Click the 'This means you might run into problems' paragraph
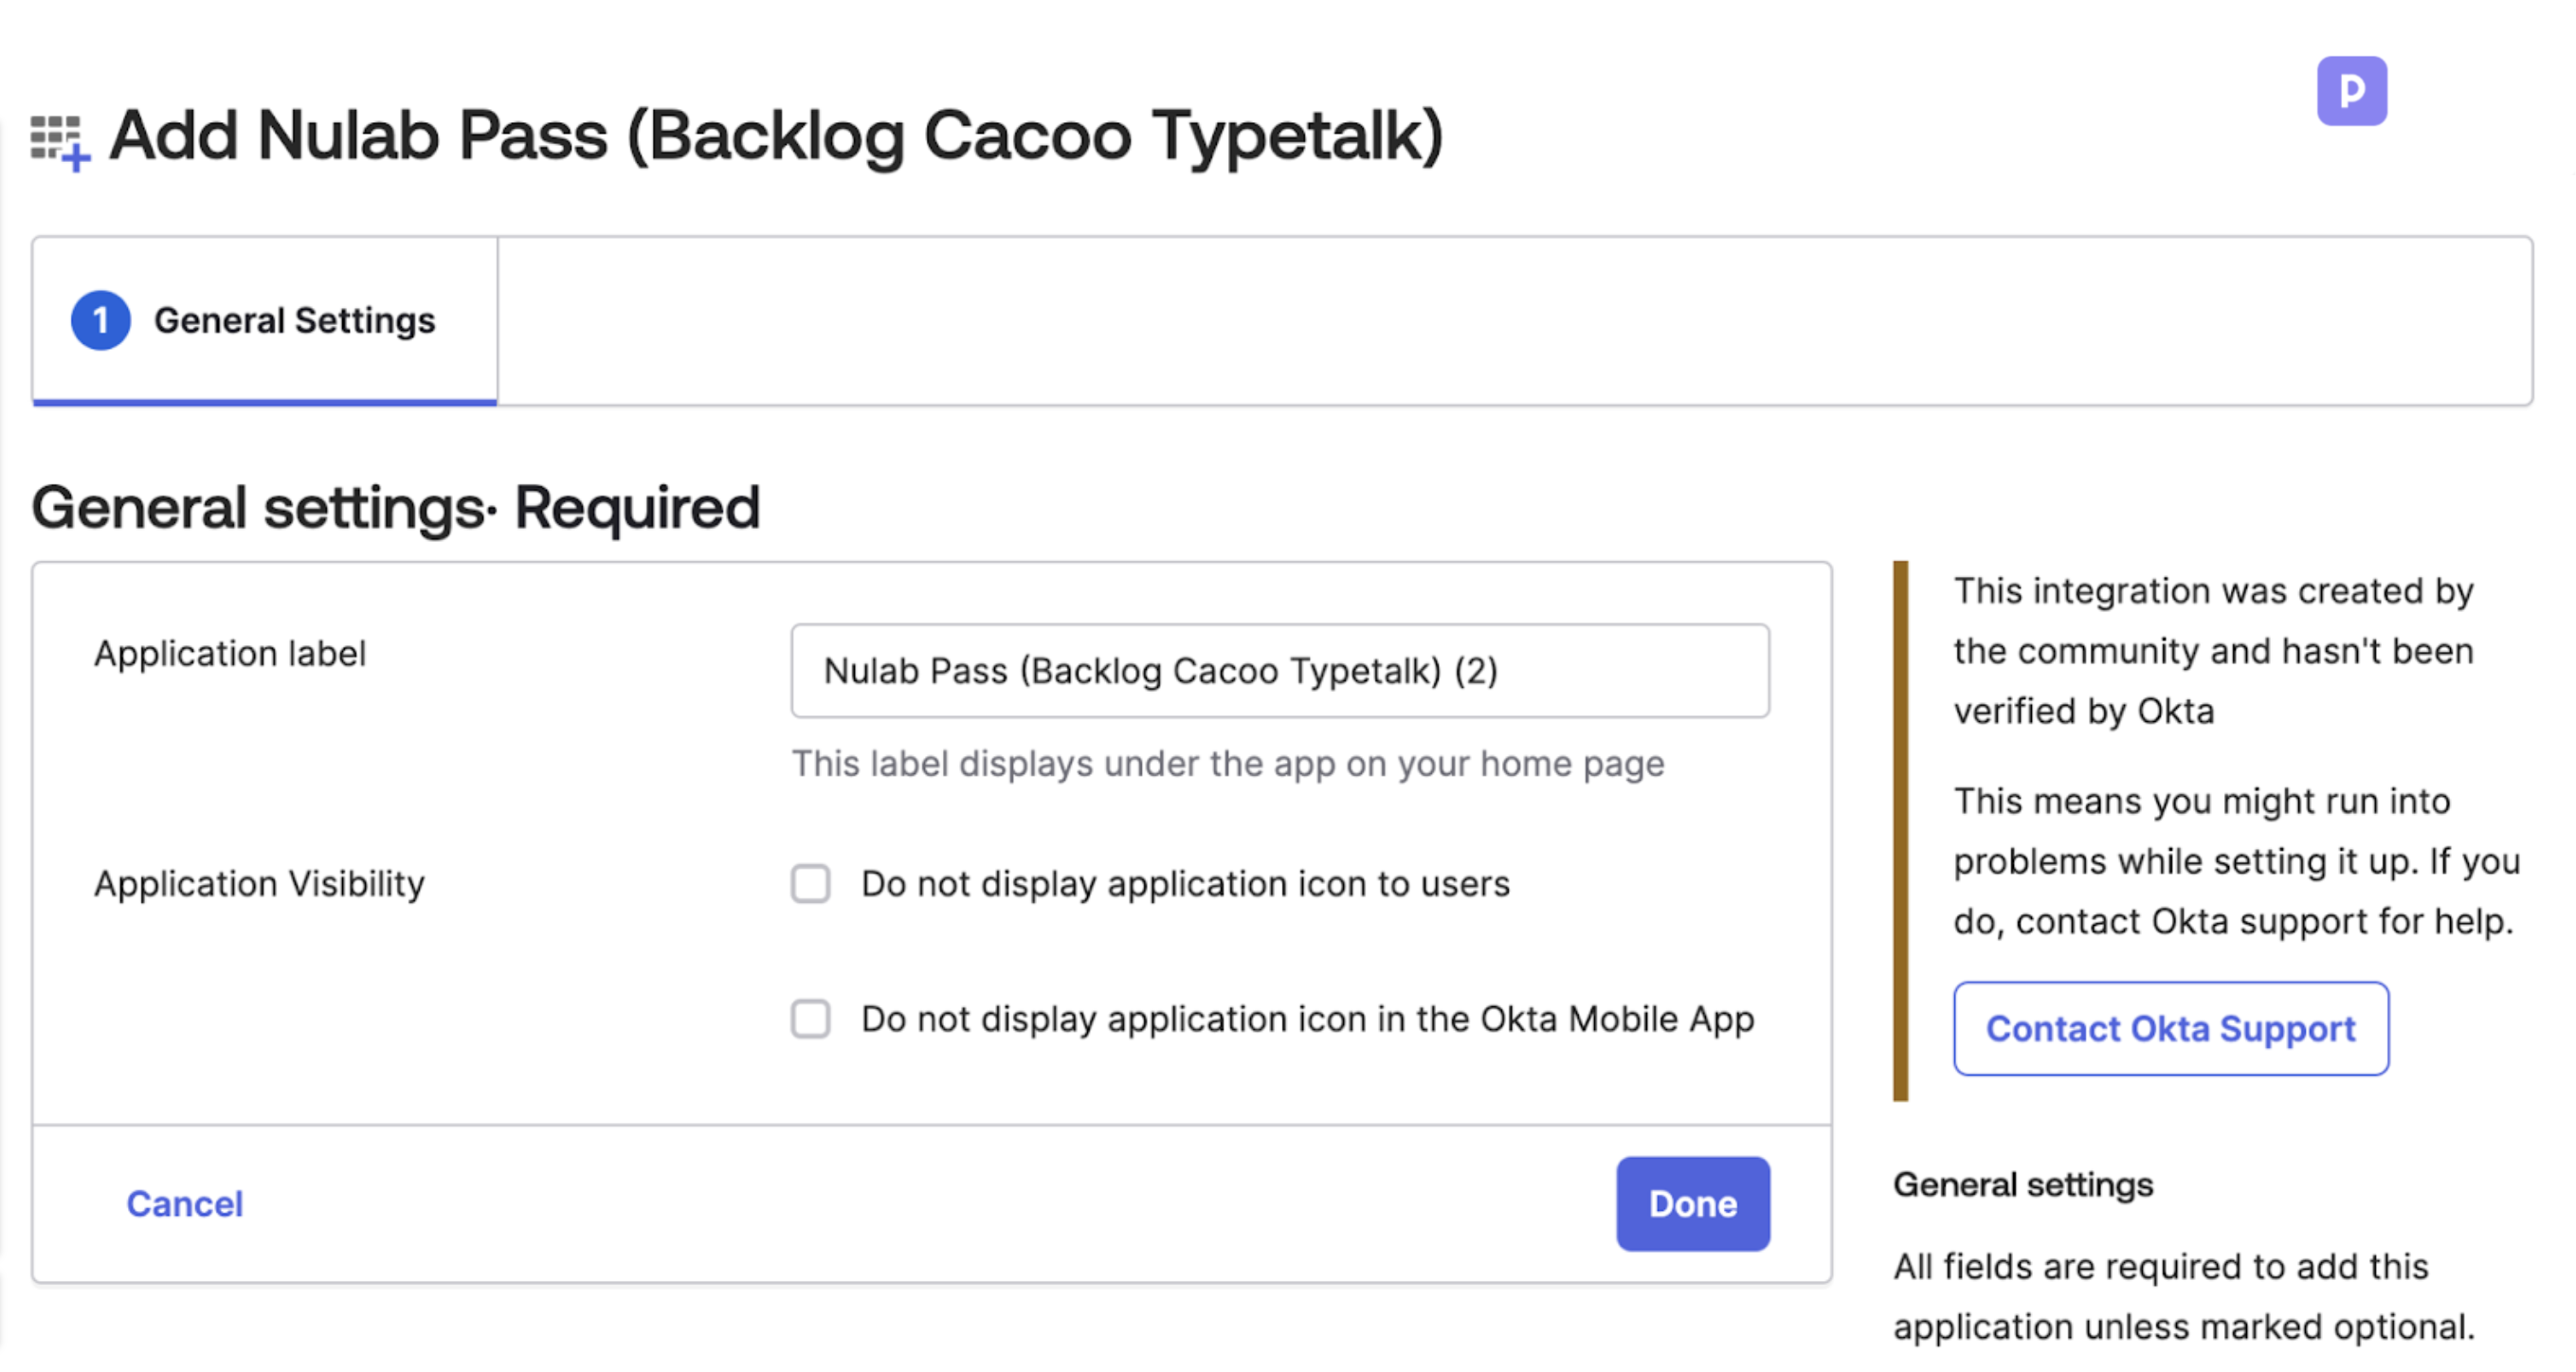Image resolution: width=2576 pixels, height=1372 pixels. click(2235, 861)
